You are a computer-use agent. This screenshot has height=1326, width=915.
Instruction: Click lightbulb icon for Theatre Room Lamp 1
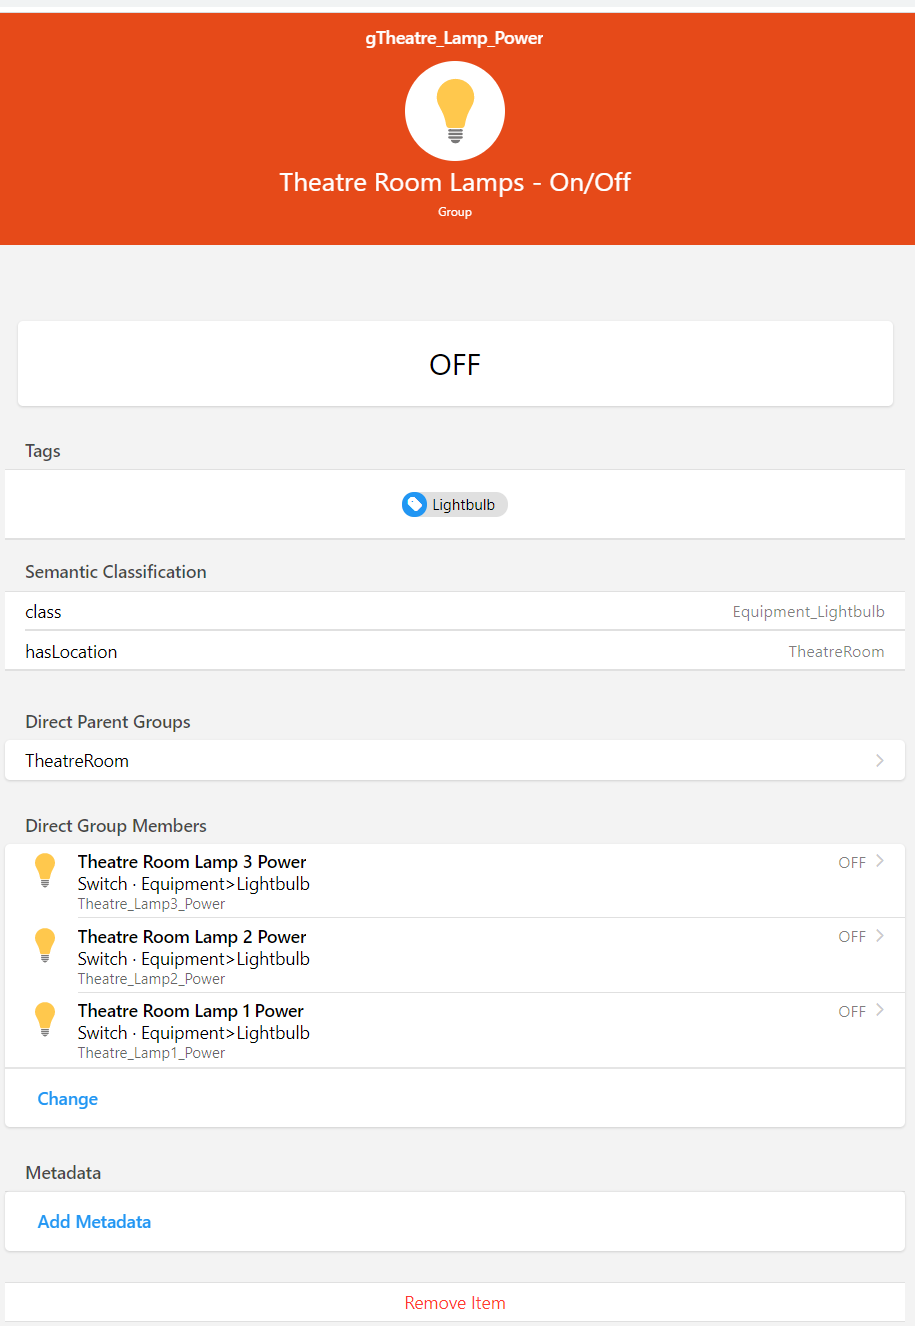click(x=45, y=1019)
